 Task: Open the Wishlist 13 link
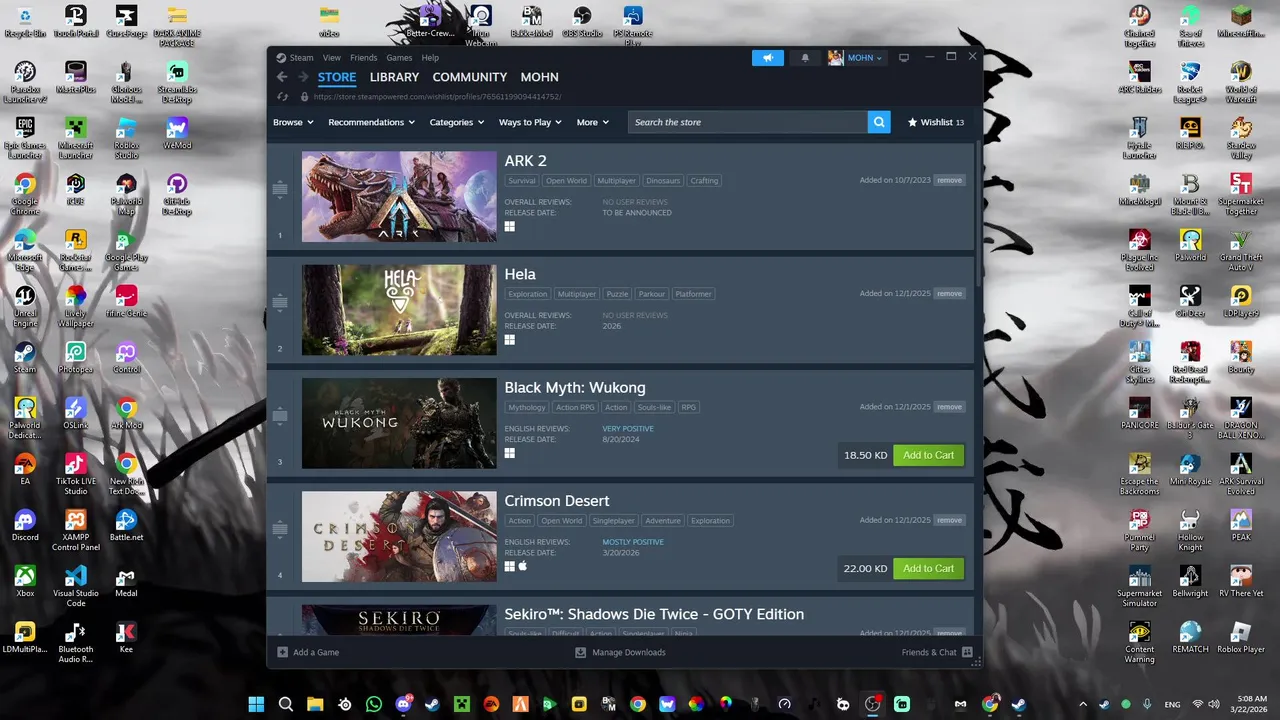pyautogui.click(x=936, y=122)
